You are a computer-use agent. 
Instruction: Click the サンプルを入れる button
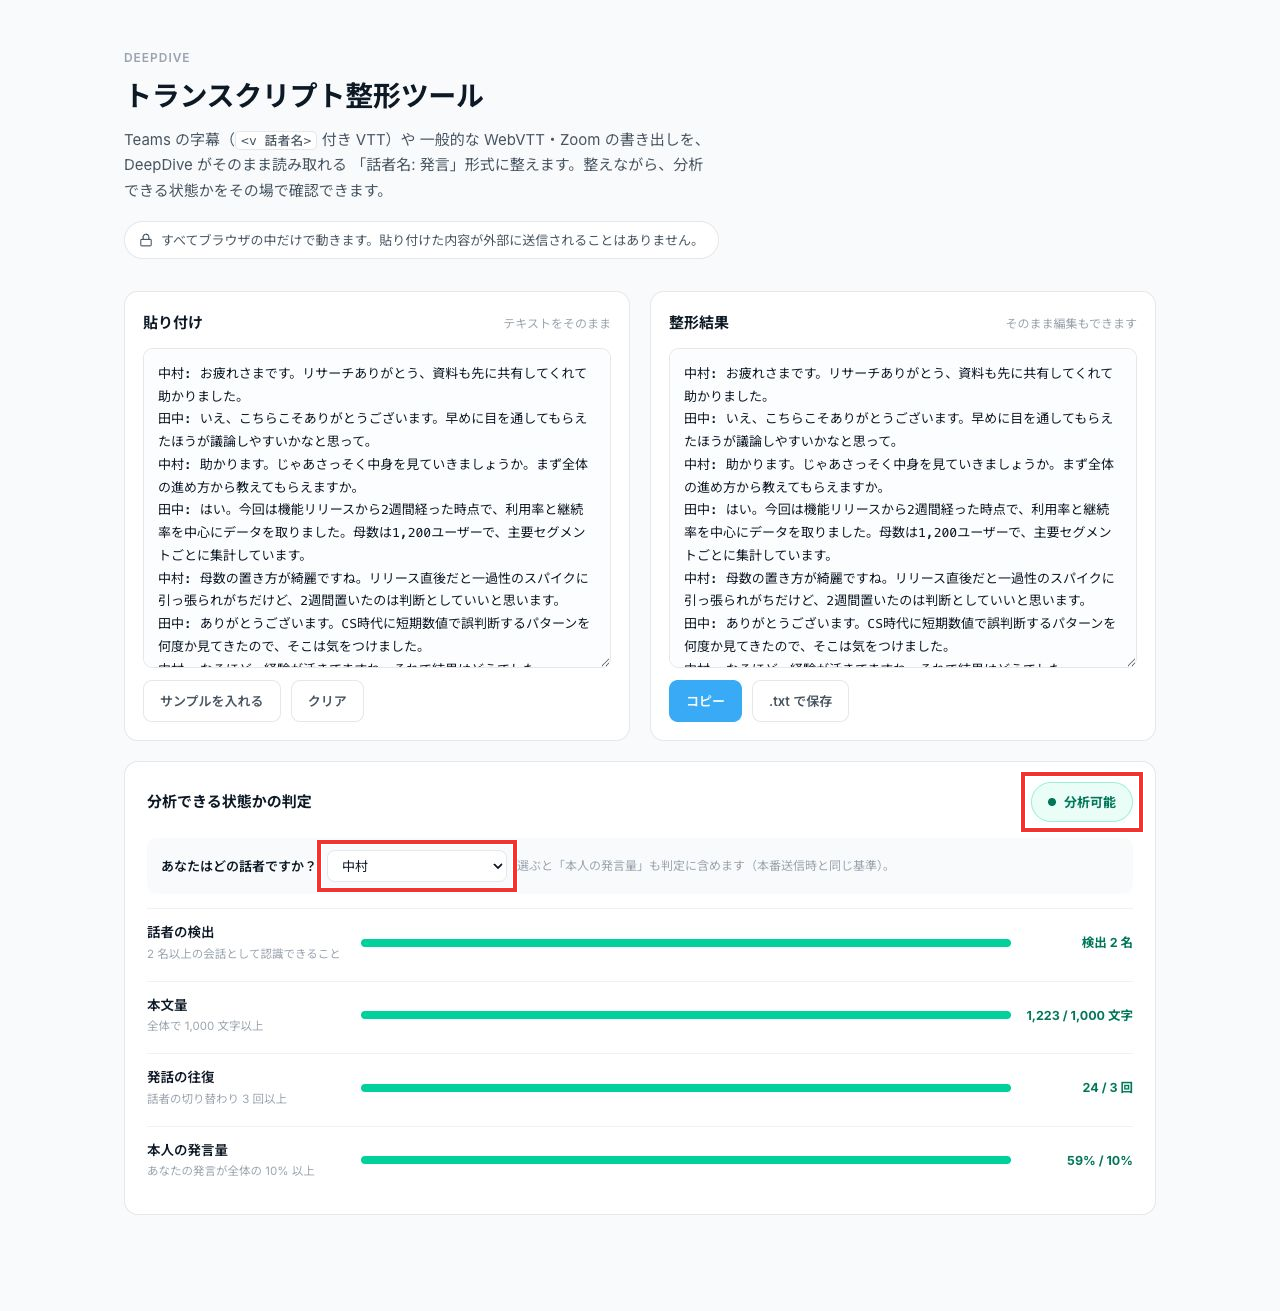click(211, 701)
